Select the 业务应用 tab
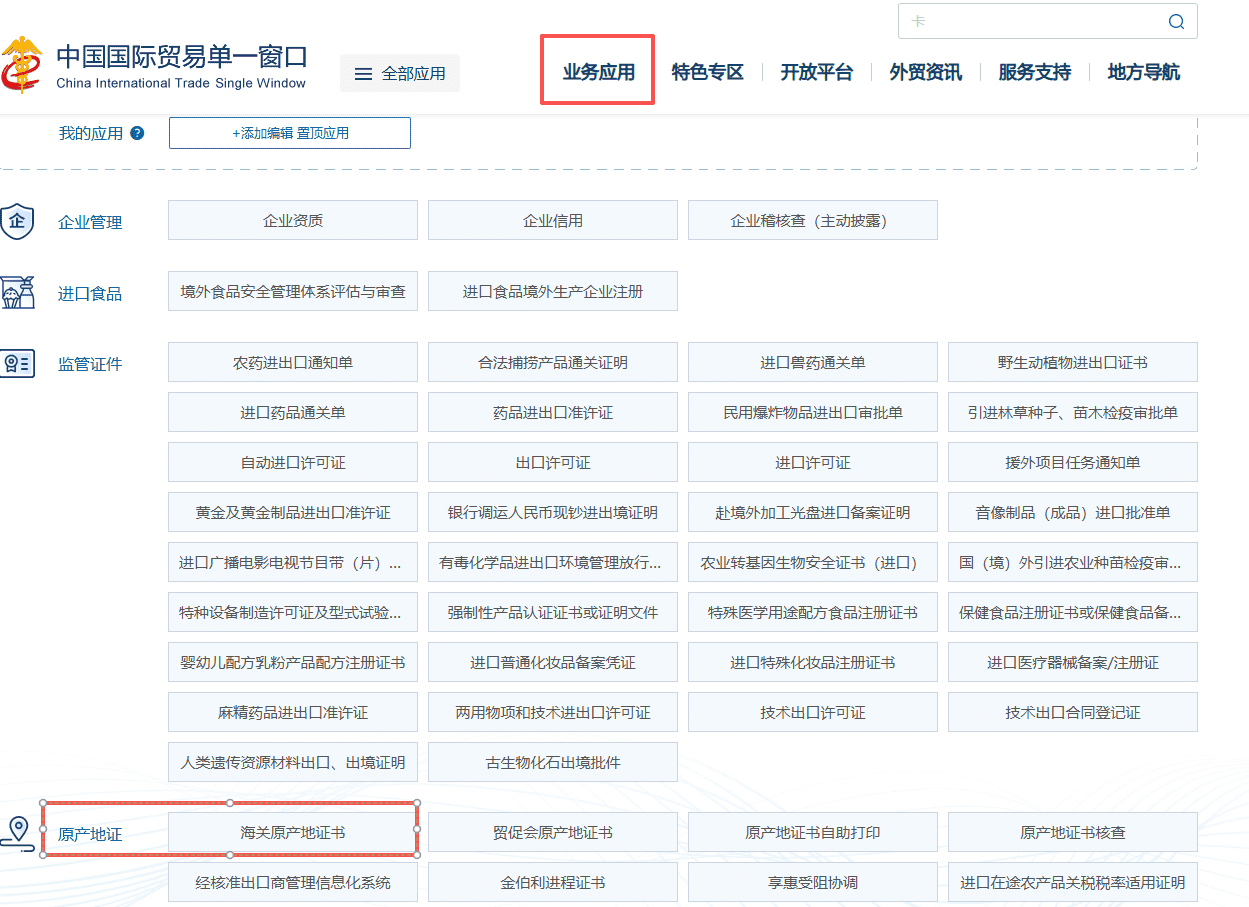 596,71
